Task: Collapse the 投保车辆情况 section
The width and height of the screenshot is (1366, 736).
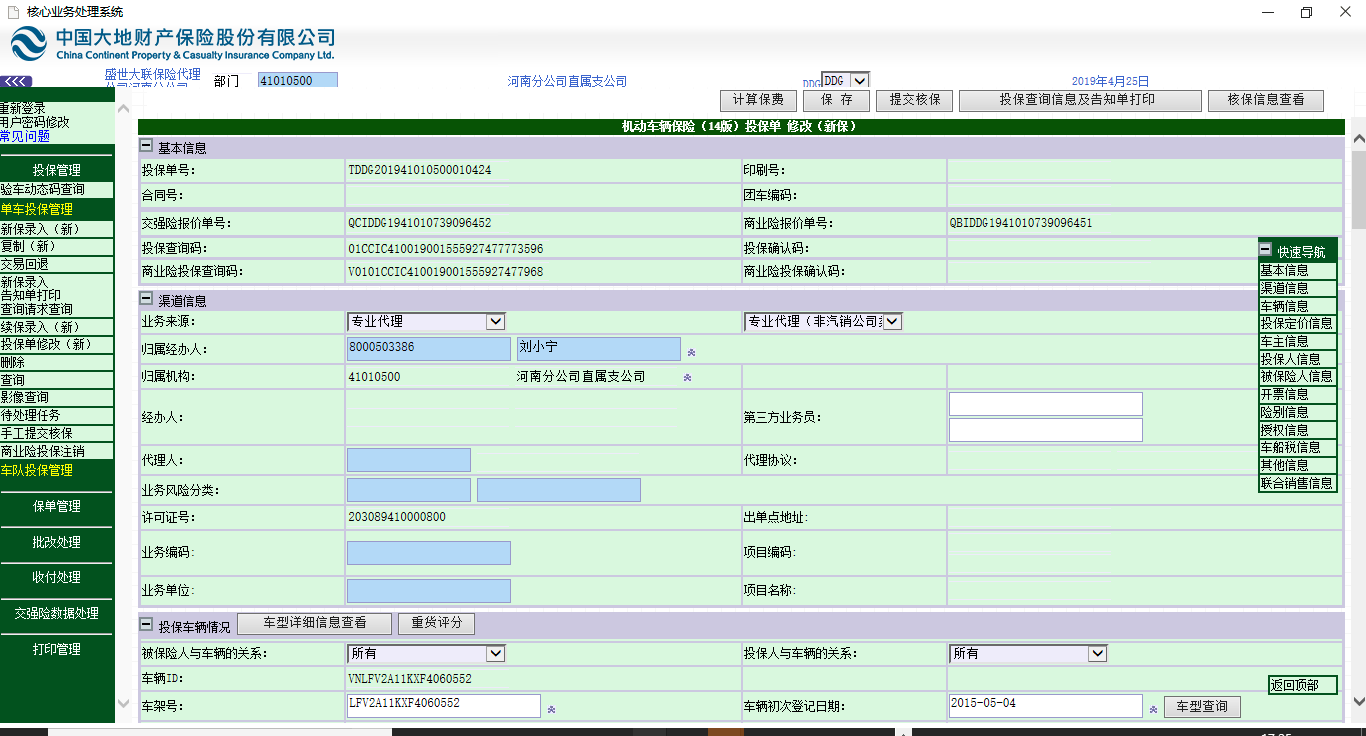Action: pyautogui.click(x=146, y=625)
